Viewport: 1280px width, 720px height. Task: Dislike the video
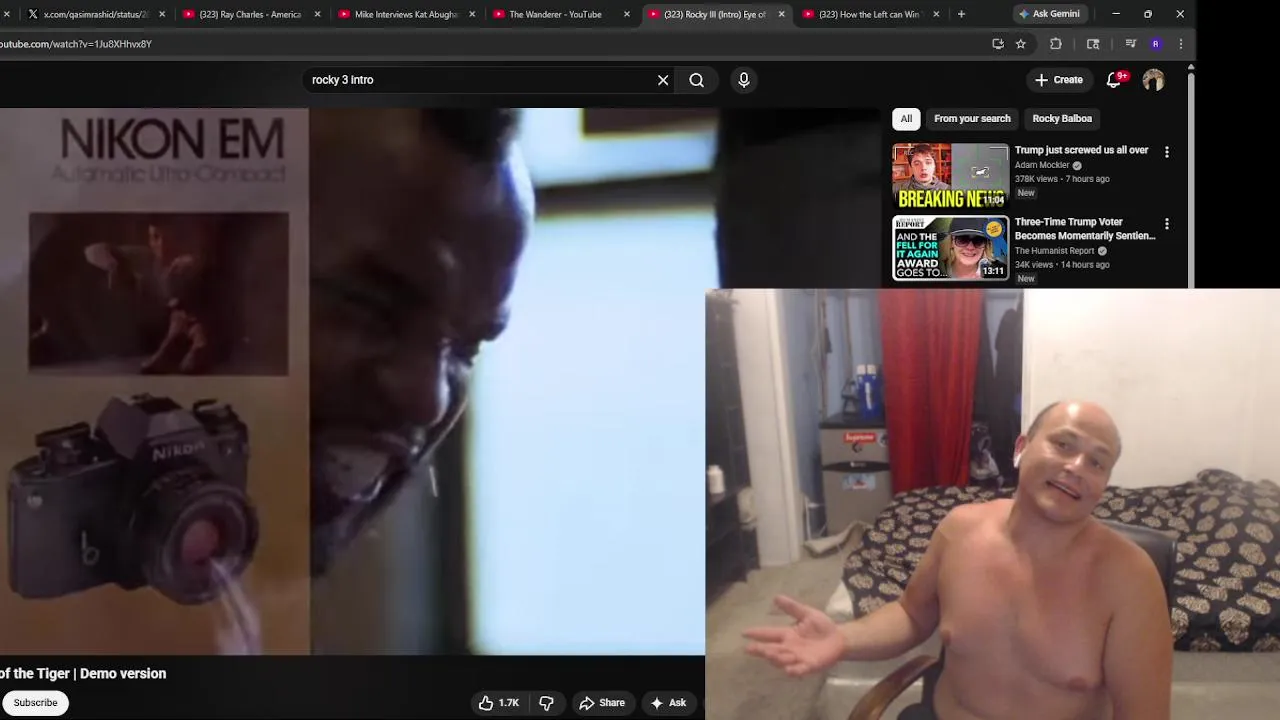(546, 703)
